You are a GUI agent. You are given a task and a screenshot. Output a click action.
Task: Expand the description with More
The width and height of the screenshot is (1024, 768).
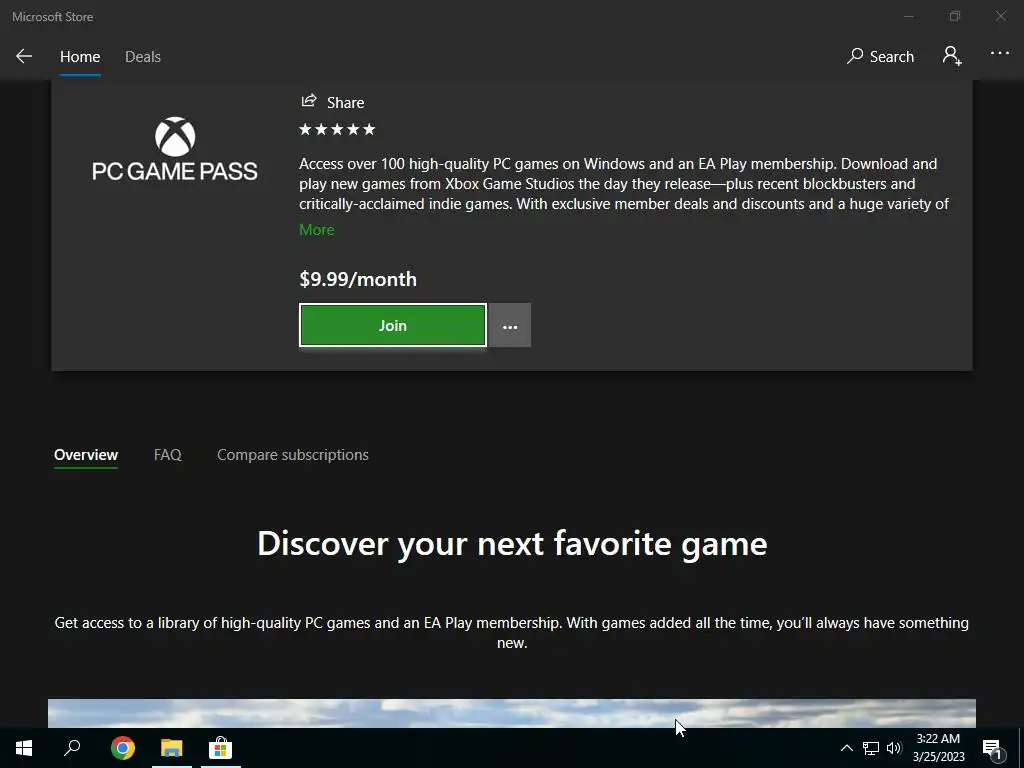point(317,230)
